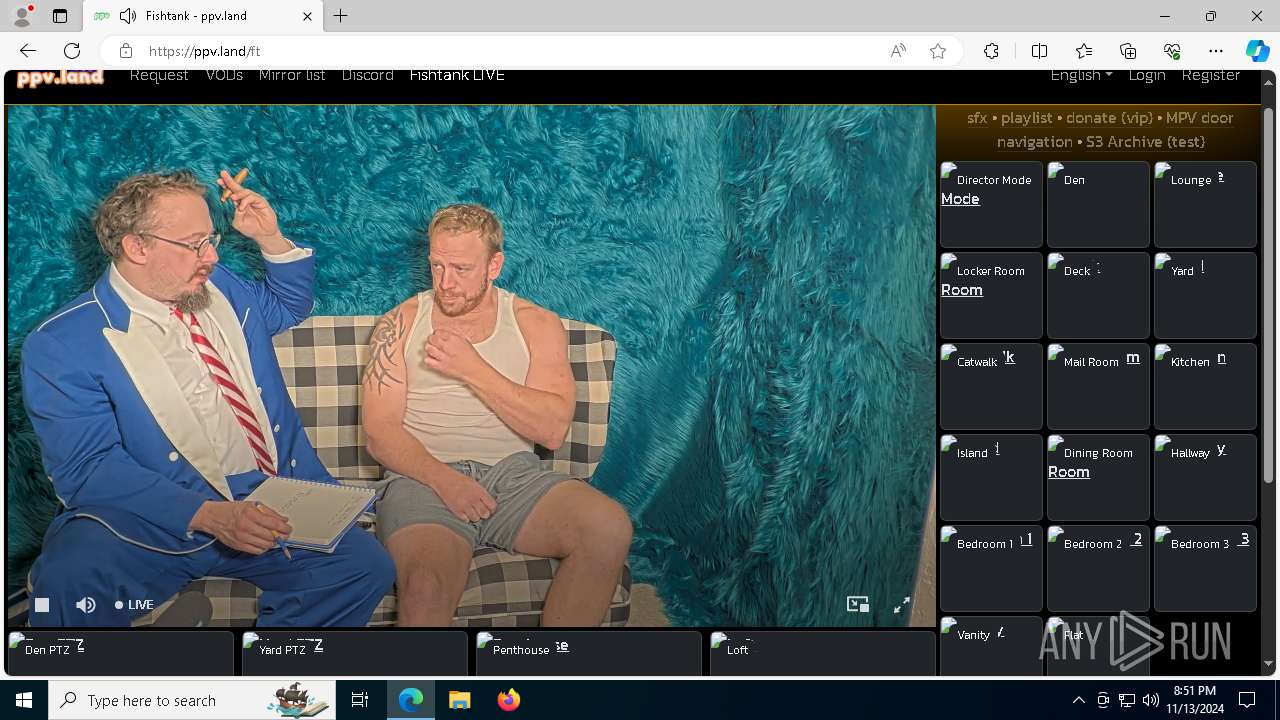
Task: Enter fullscreen on the video player
Action: 902,604
